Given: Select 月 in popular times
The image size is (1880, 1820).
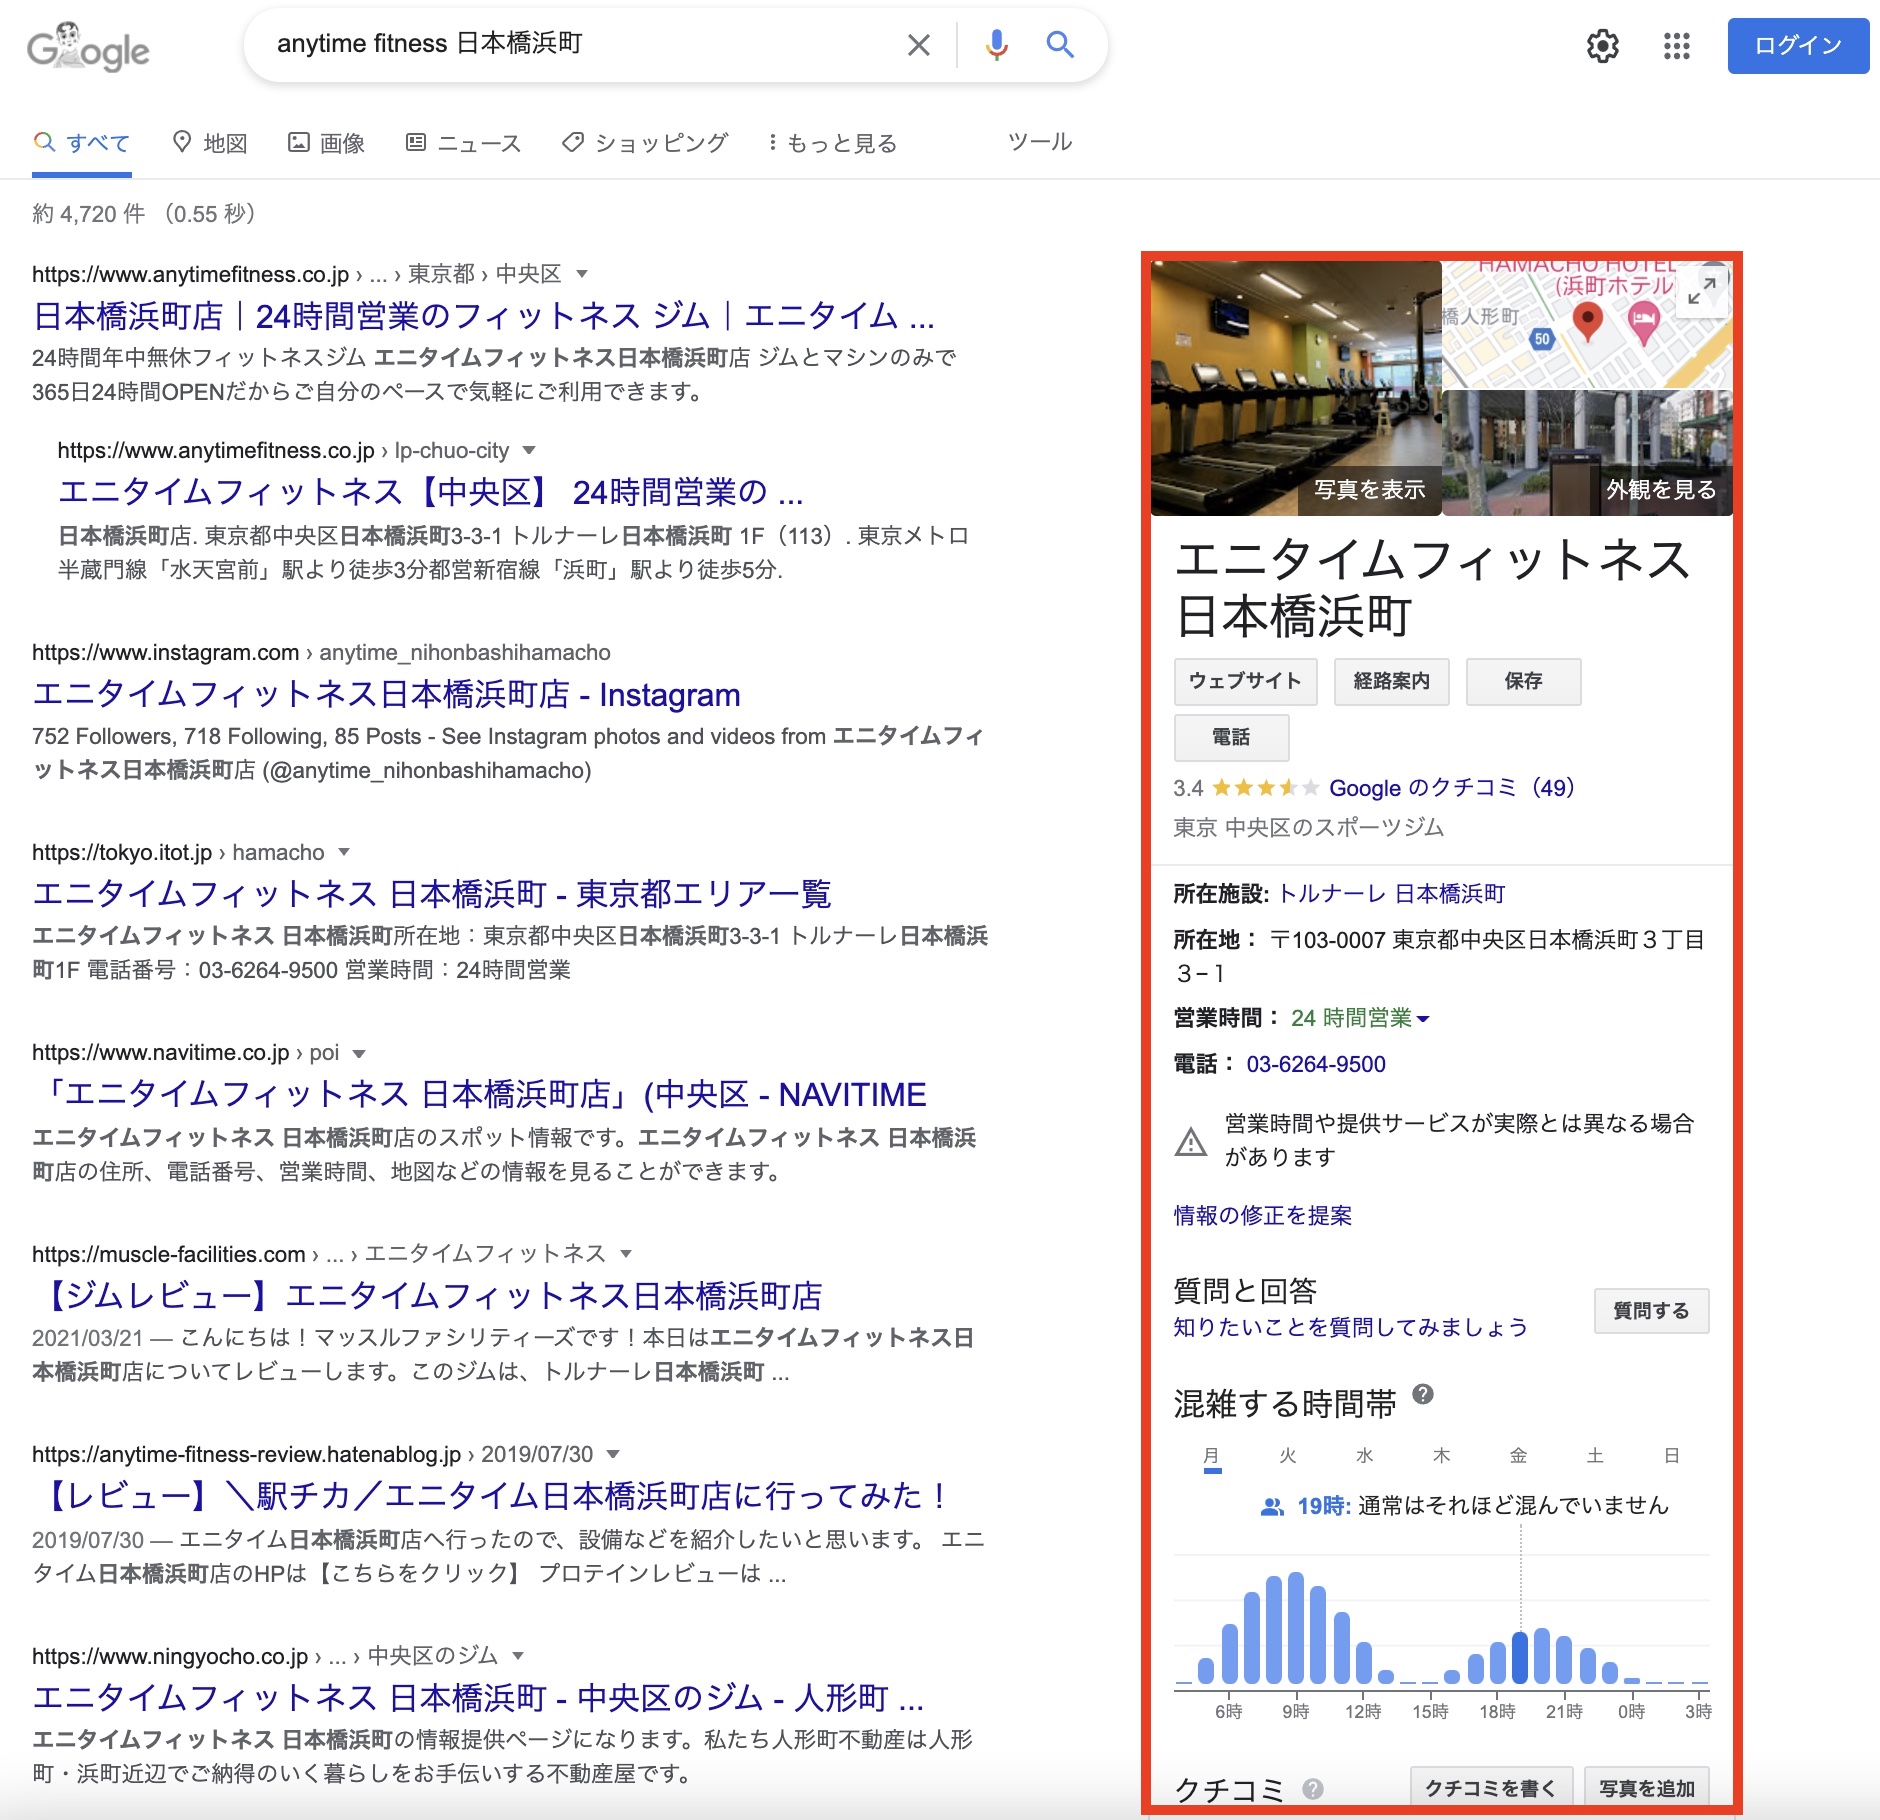Looking at the screenshot, I should tap(1212, 1456).
